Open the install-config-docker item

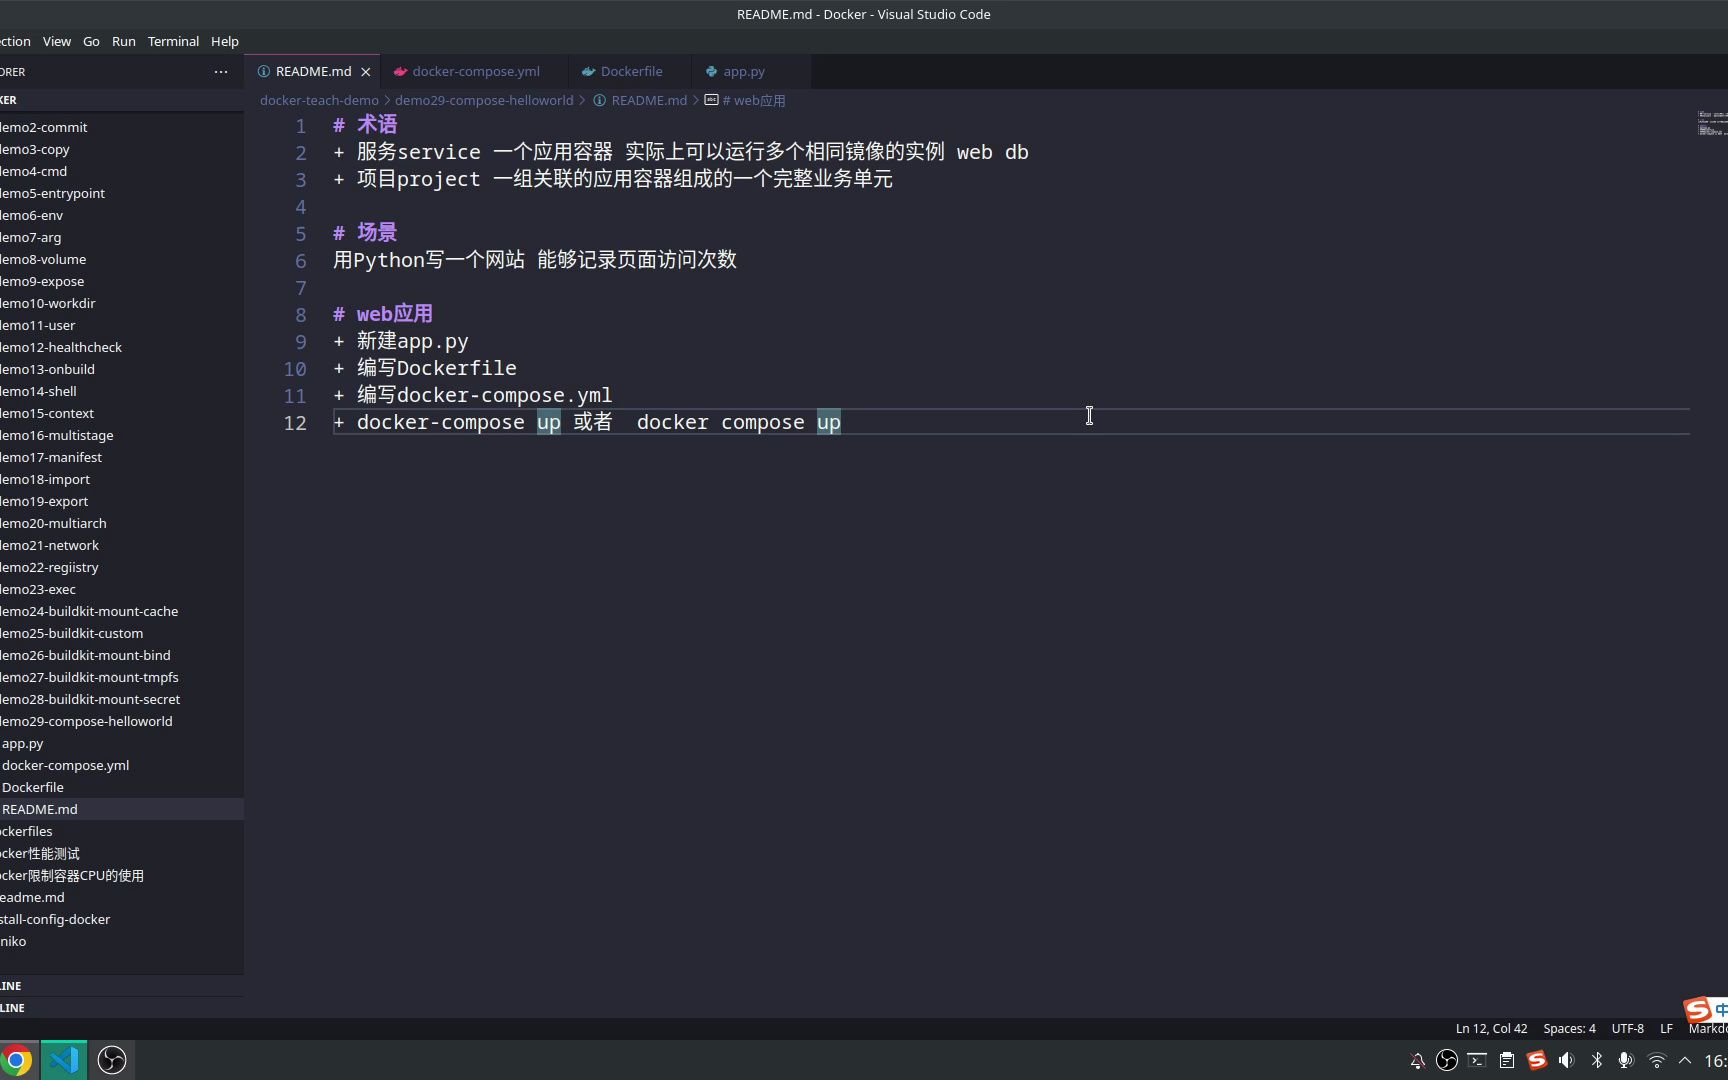click(x=122, y=919)
